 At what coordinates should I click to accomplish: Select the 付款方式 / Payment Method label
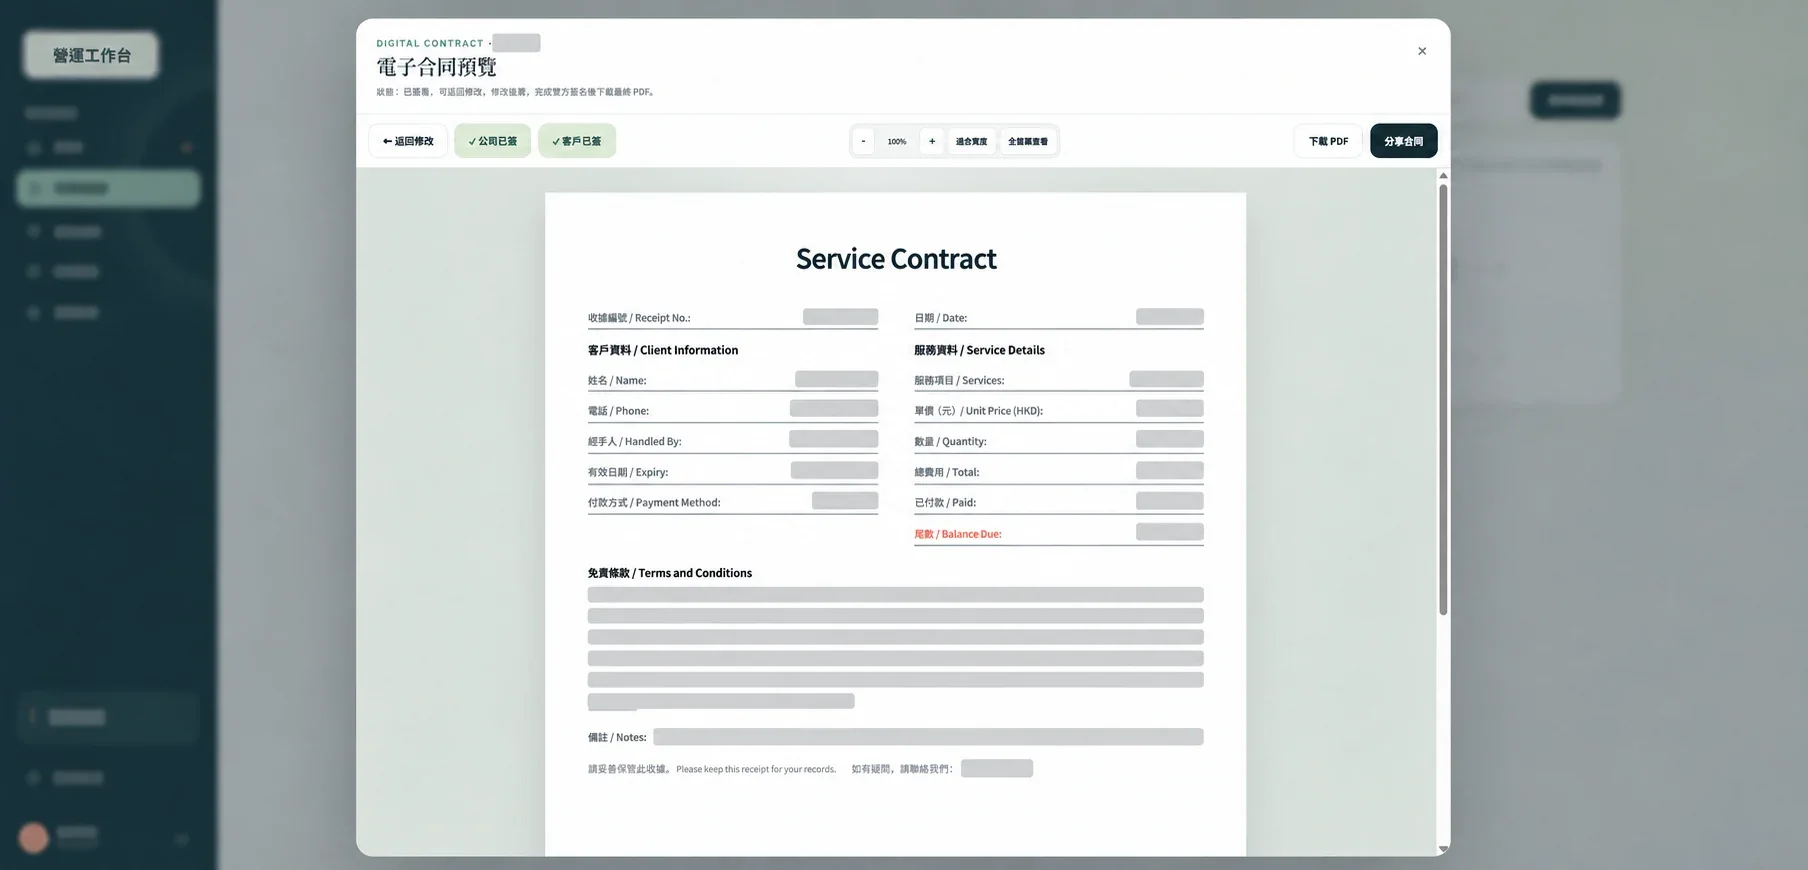coord(654,503)
